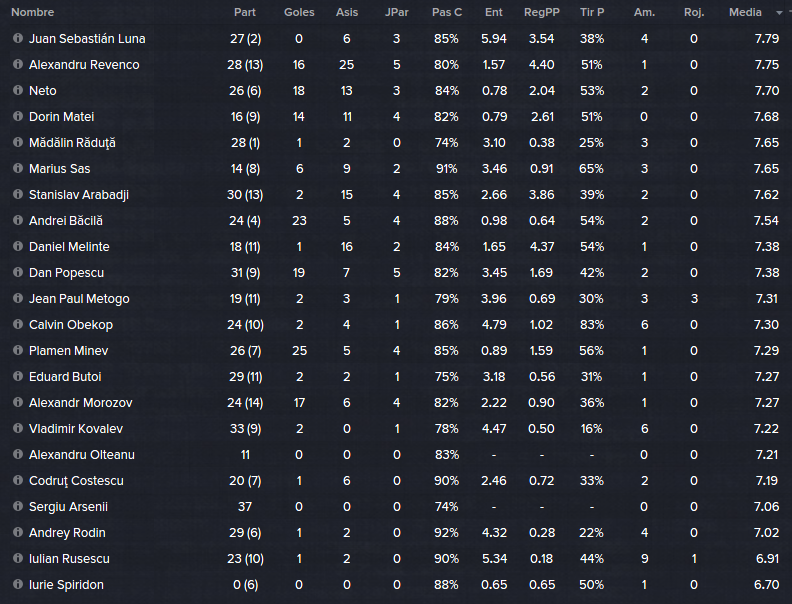This screenshot has height=604, width=792.
Task: Select Stanislav Arabadji player name
Action: [x=79, y=195]
